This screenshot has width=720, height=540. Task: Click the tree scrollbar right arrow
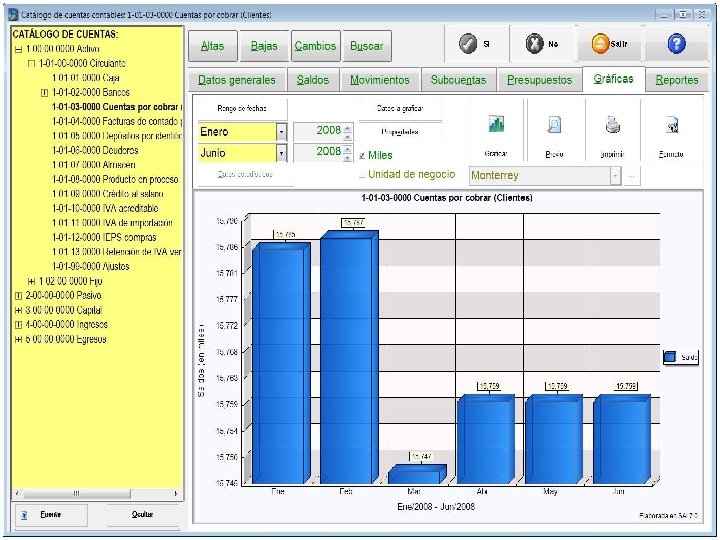[x=176, y=494]
